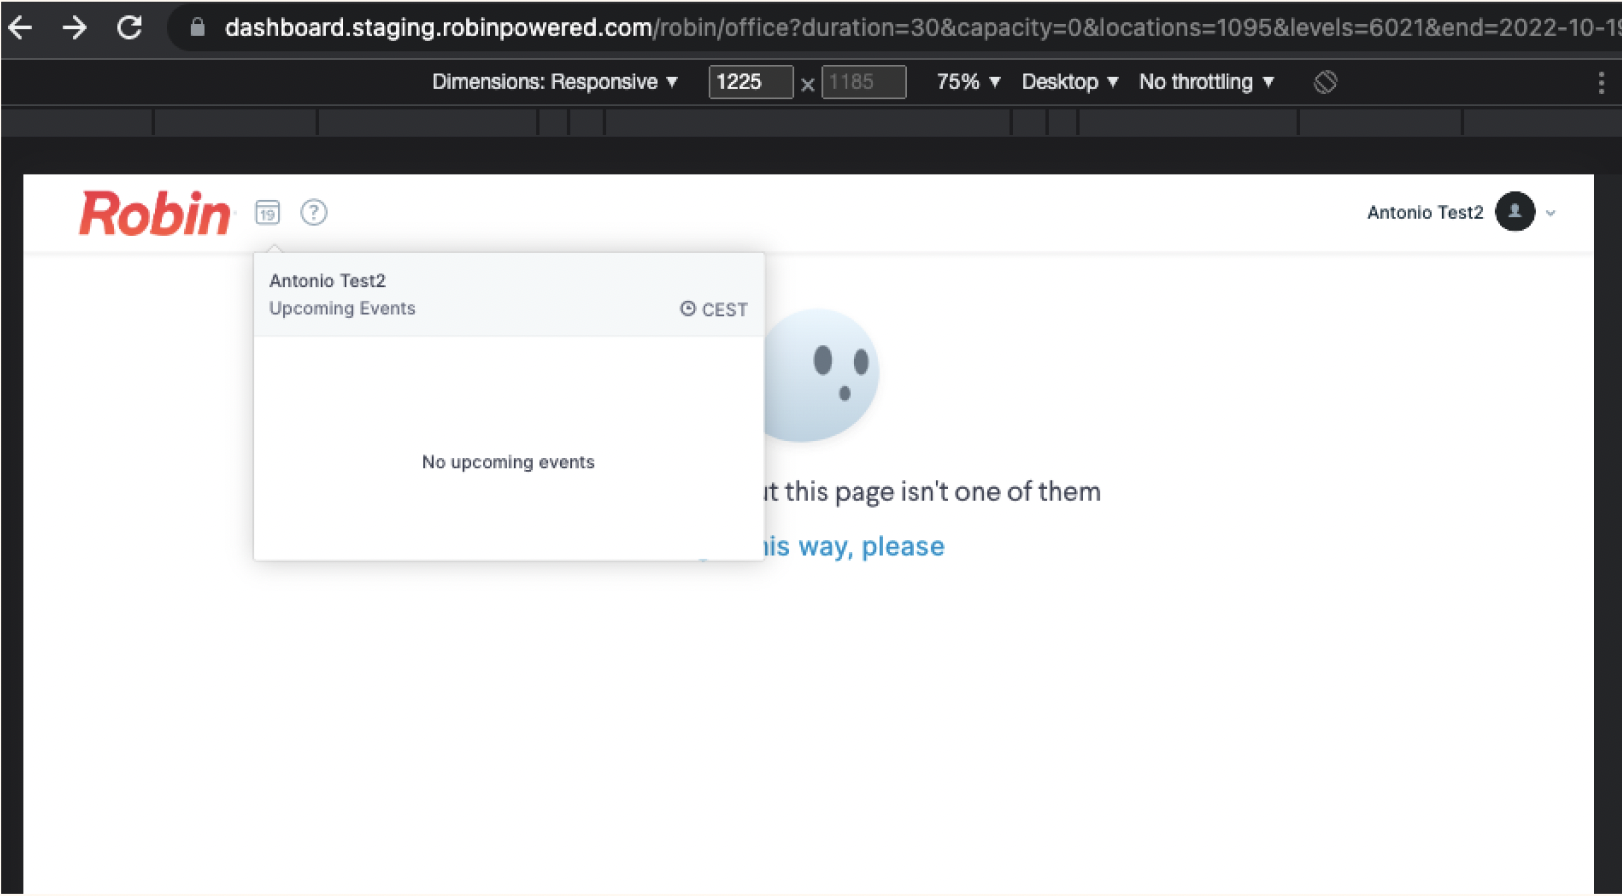Click the browser forward arrow

tap(74, 27)
